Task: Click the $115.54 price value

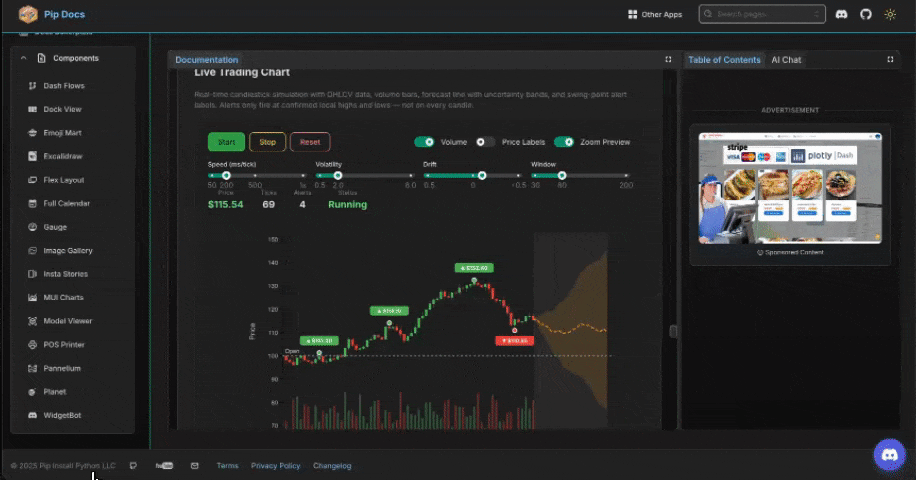Action: [x=225, y=204]
